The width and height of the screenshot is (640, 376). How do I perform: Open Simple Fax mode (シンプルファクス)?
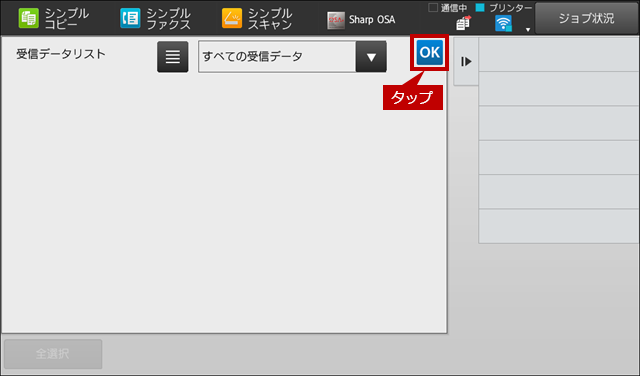[x=155, y=18]
